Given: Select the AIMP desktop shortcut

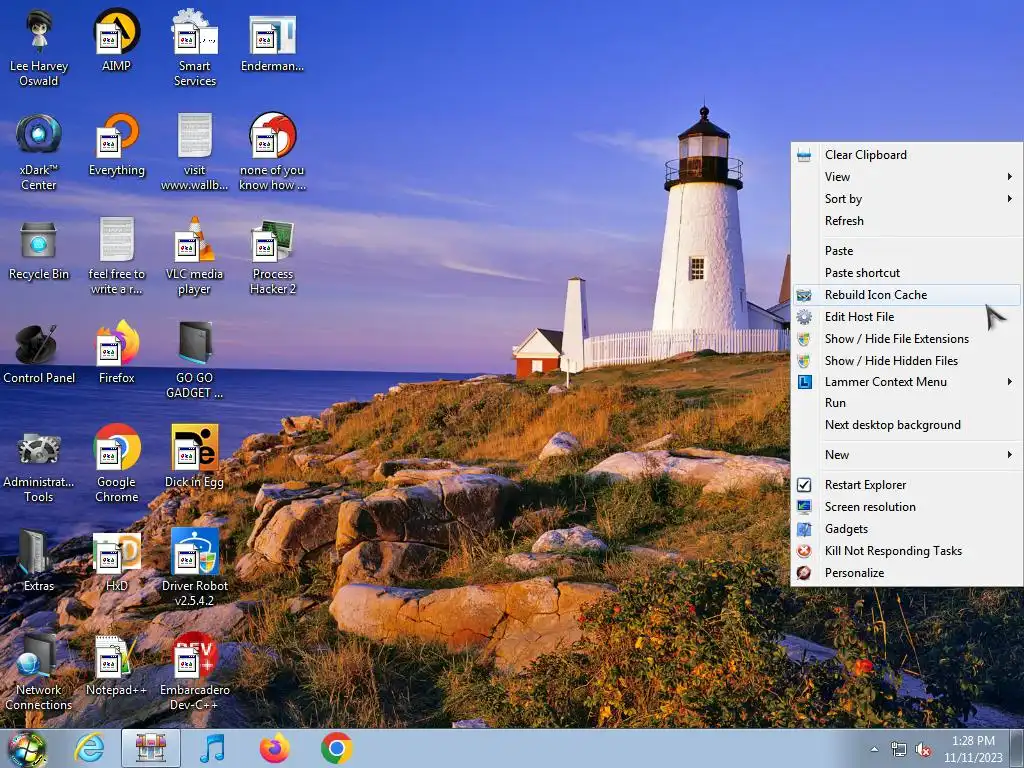Looking at the screenshot, I should 116,40.
